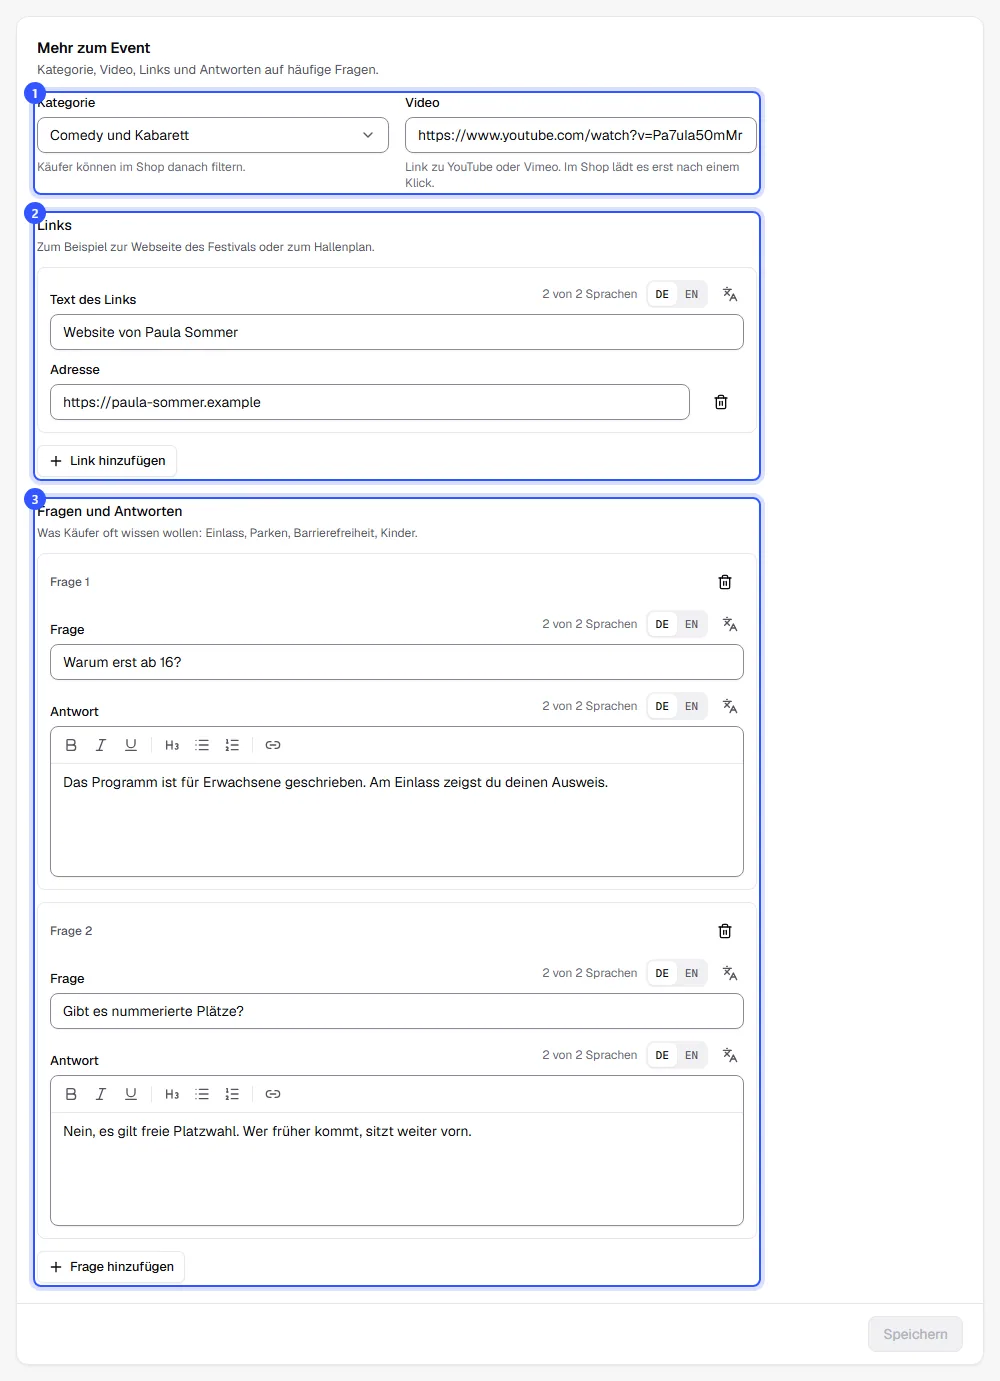Click the Speichern button
Screen dimensions: 1000x1381
tap(915, 1334)
